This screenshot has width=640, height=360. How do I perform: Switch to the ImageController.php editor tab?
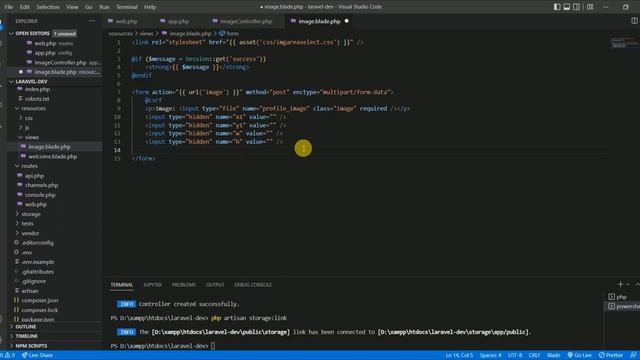tap(246, 21)
